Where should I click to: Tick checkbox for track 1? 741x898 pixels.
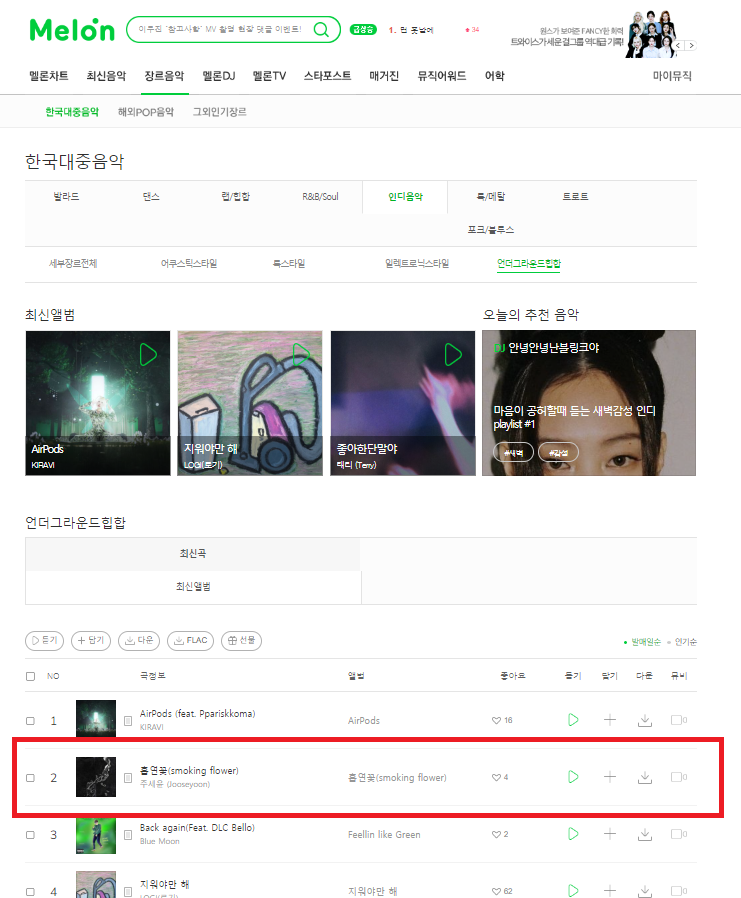30,721
